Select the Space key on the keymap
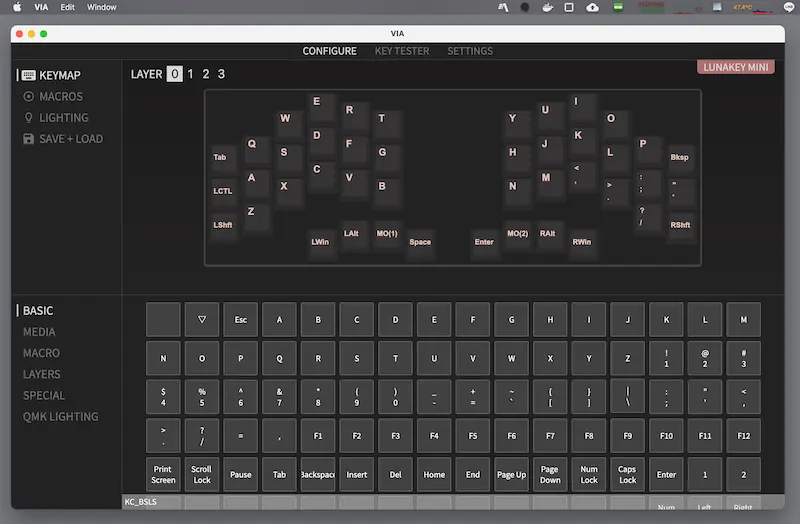This screenshot has width=800, height=524. tap(420, 244)
